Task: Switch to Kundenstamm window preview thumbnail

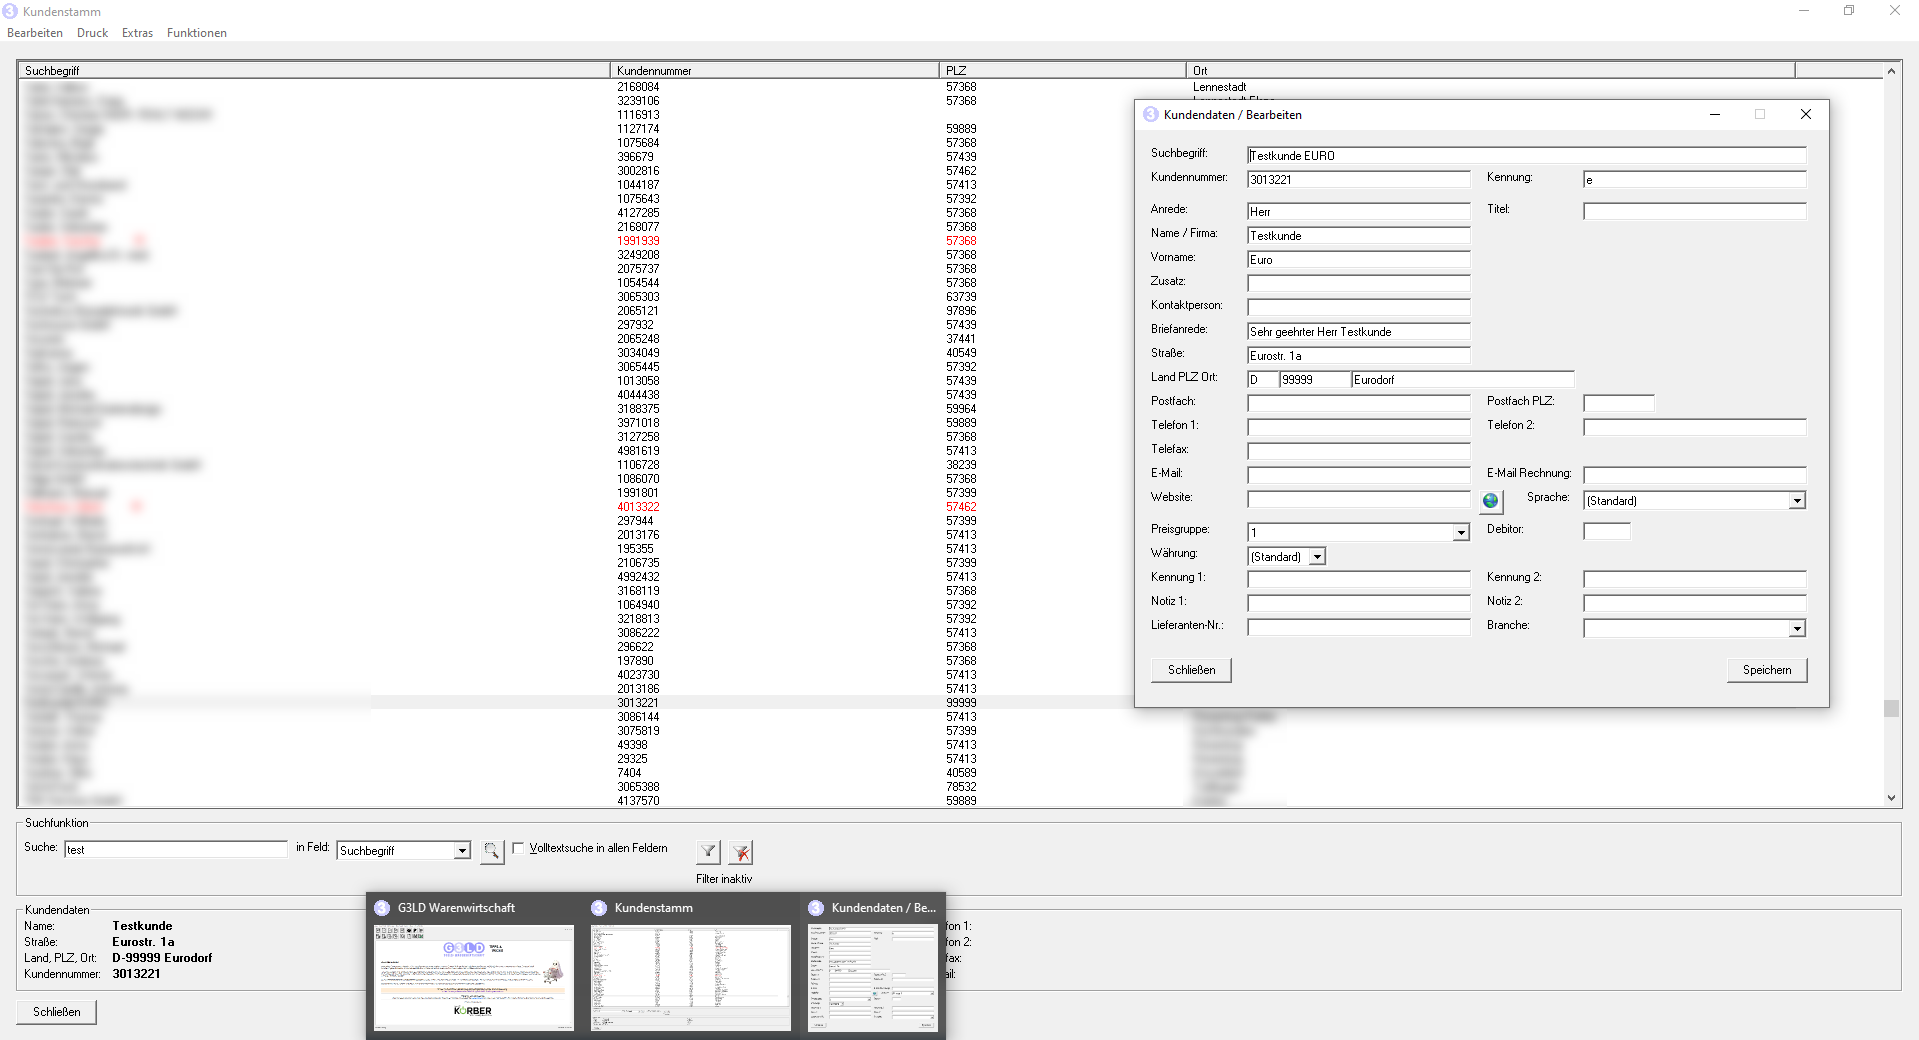Action: pyautogui.click(x=690, y=977)
